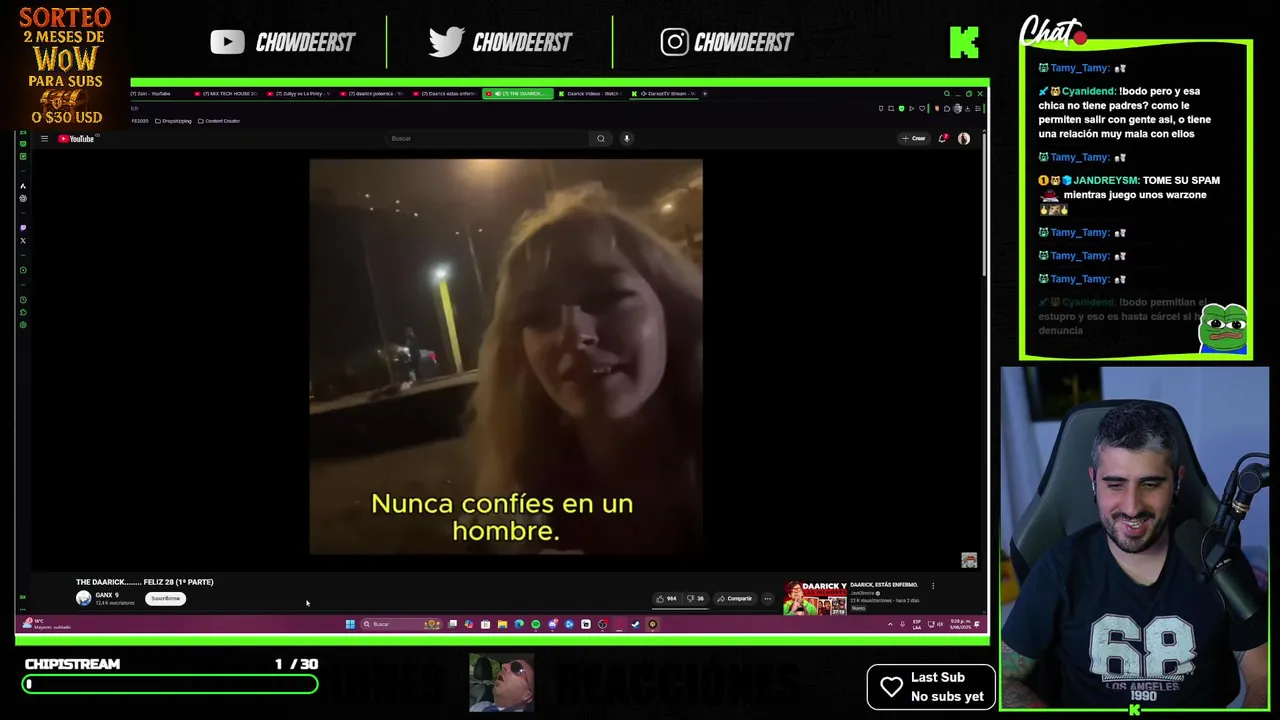Screen dimensions: 1280x720
Task: Switch to the DarealTV Stream Kick tab
Action: [664, 94]
